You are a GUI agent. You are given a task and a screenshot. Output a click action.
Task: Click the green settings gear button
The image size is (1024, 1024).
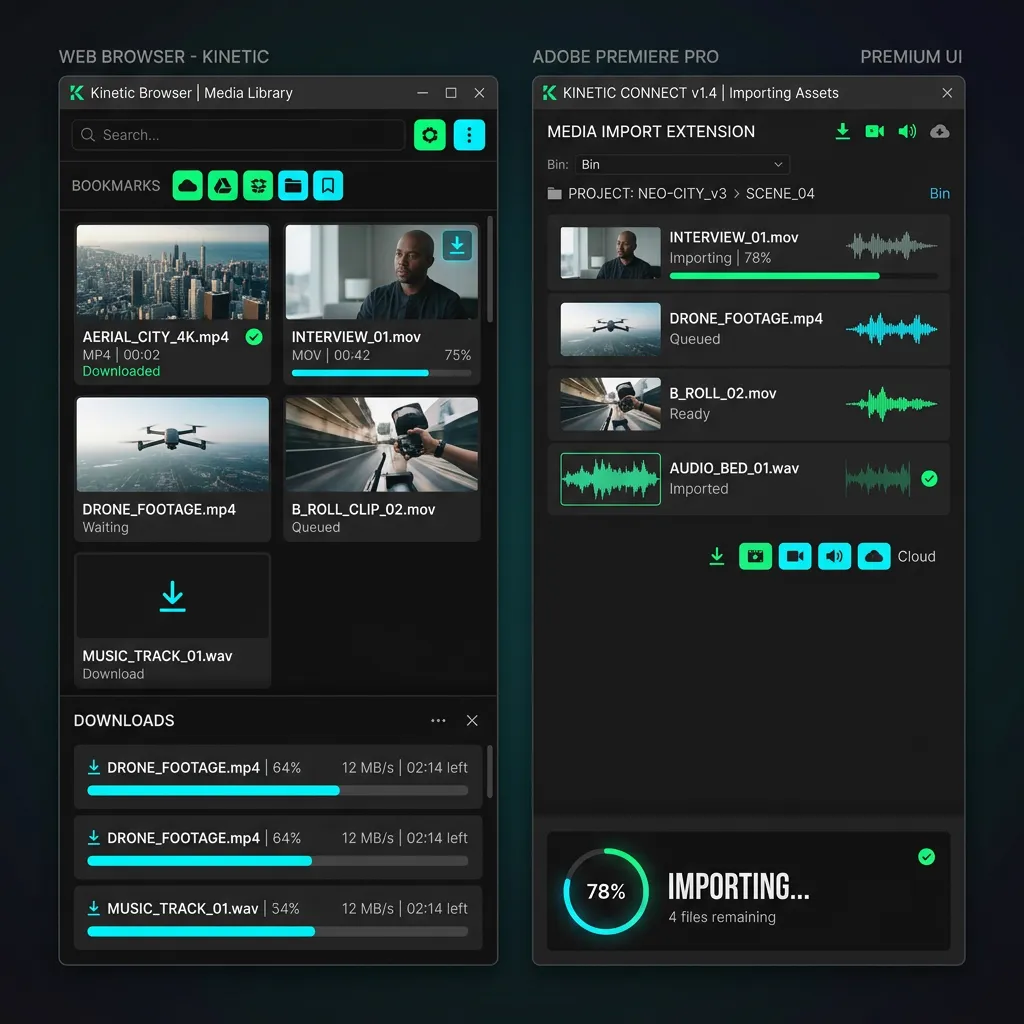coord(430,135)
